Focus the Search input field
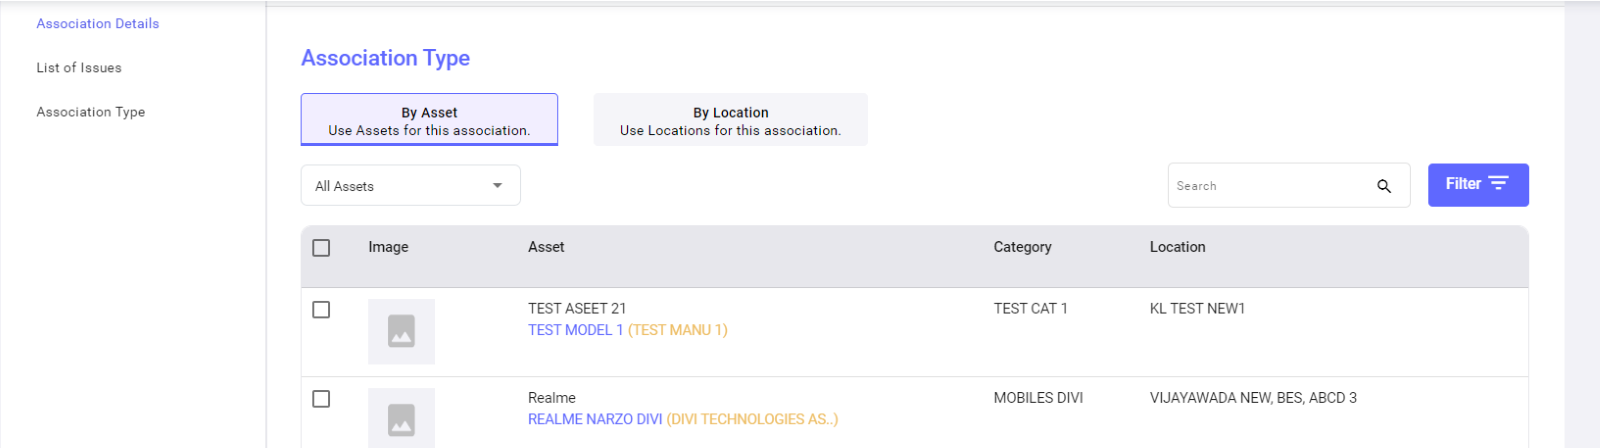1600x448 pixels. coord(1270,186)
